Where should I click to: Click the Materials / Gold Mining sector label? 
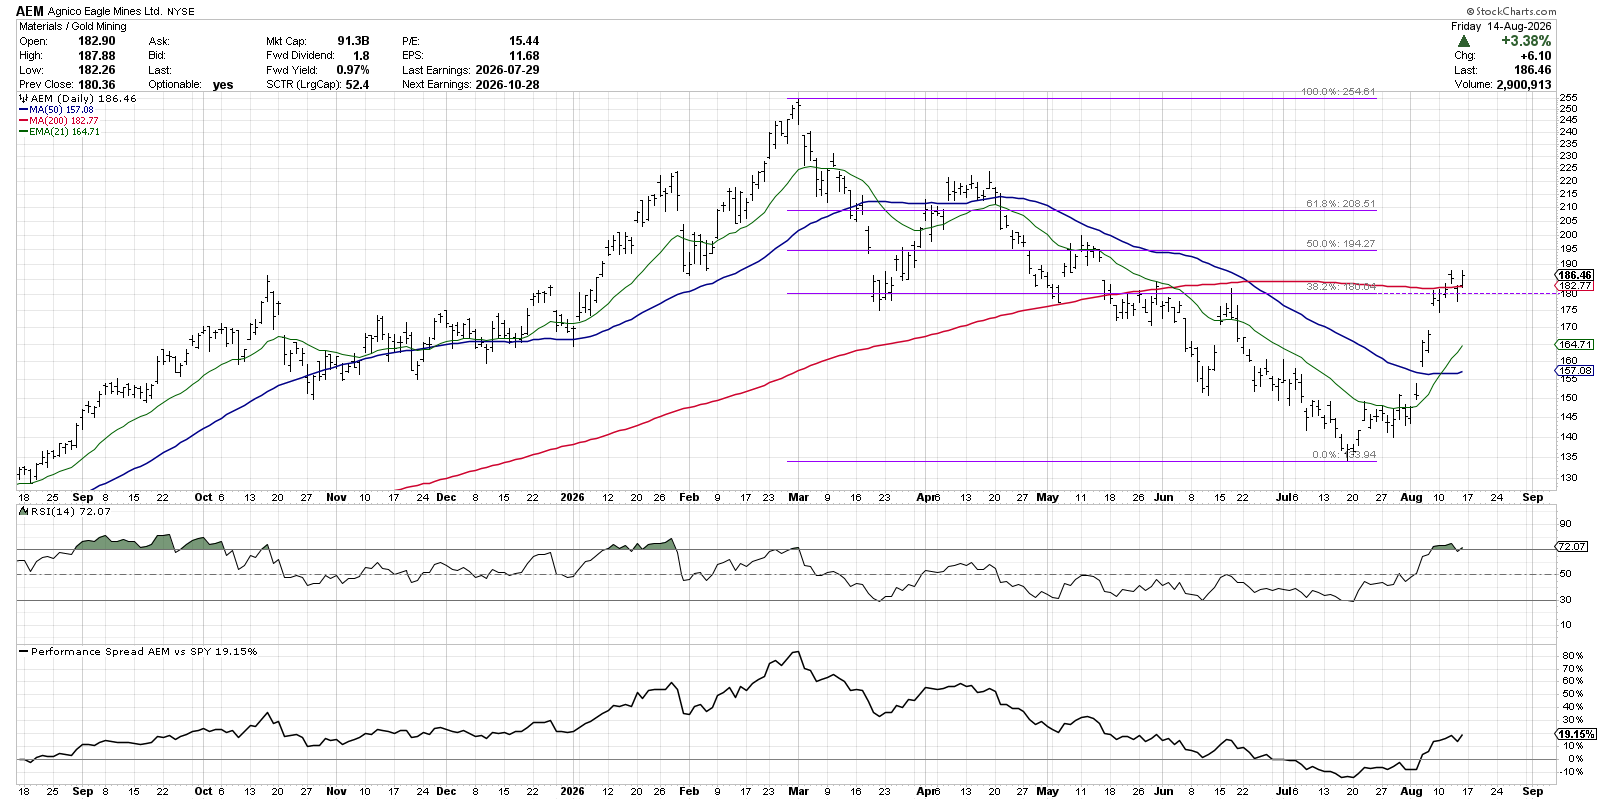pyautogui.click(x=73, y=26)
